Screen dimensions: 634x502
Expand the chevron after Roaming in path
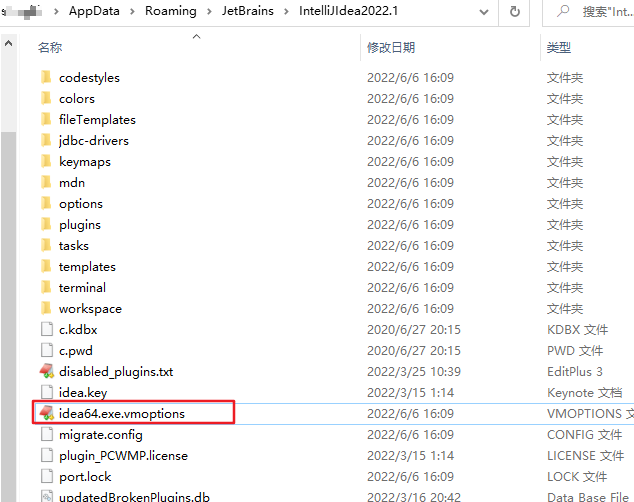209,11
